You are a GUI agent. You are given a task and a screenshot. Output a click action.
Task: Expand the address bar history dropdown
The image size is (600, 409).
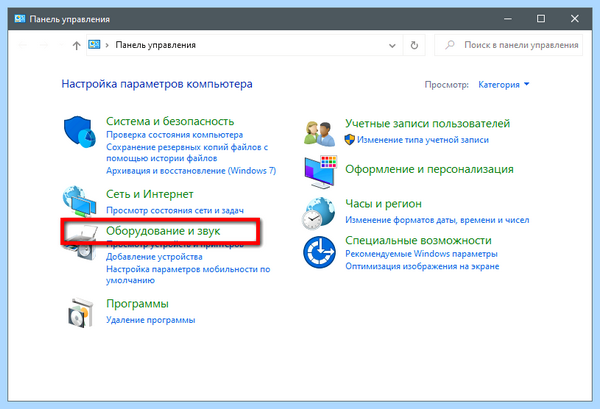pos(392,46)
